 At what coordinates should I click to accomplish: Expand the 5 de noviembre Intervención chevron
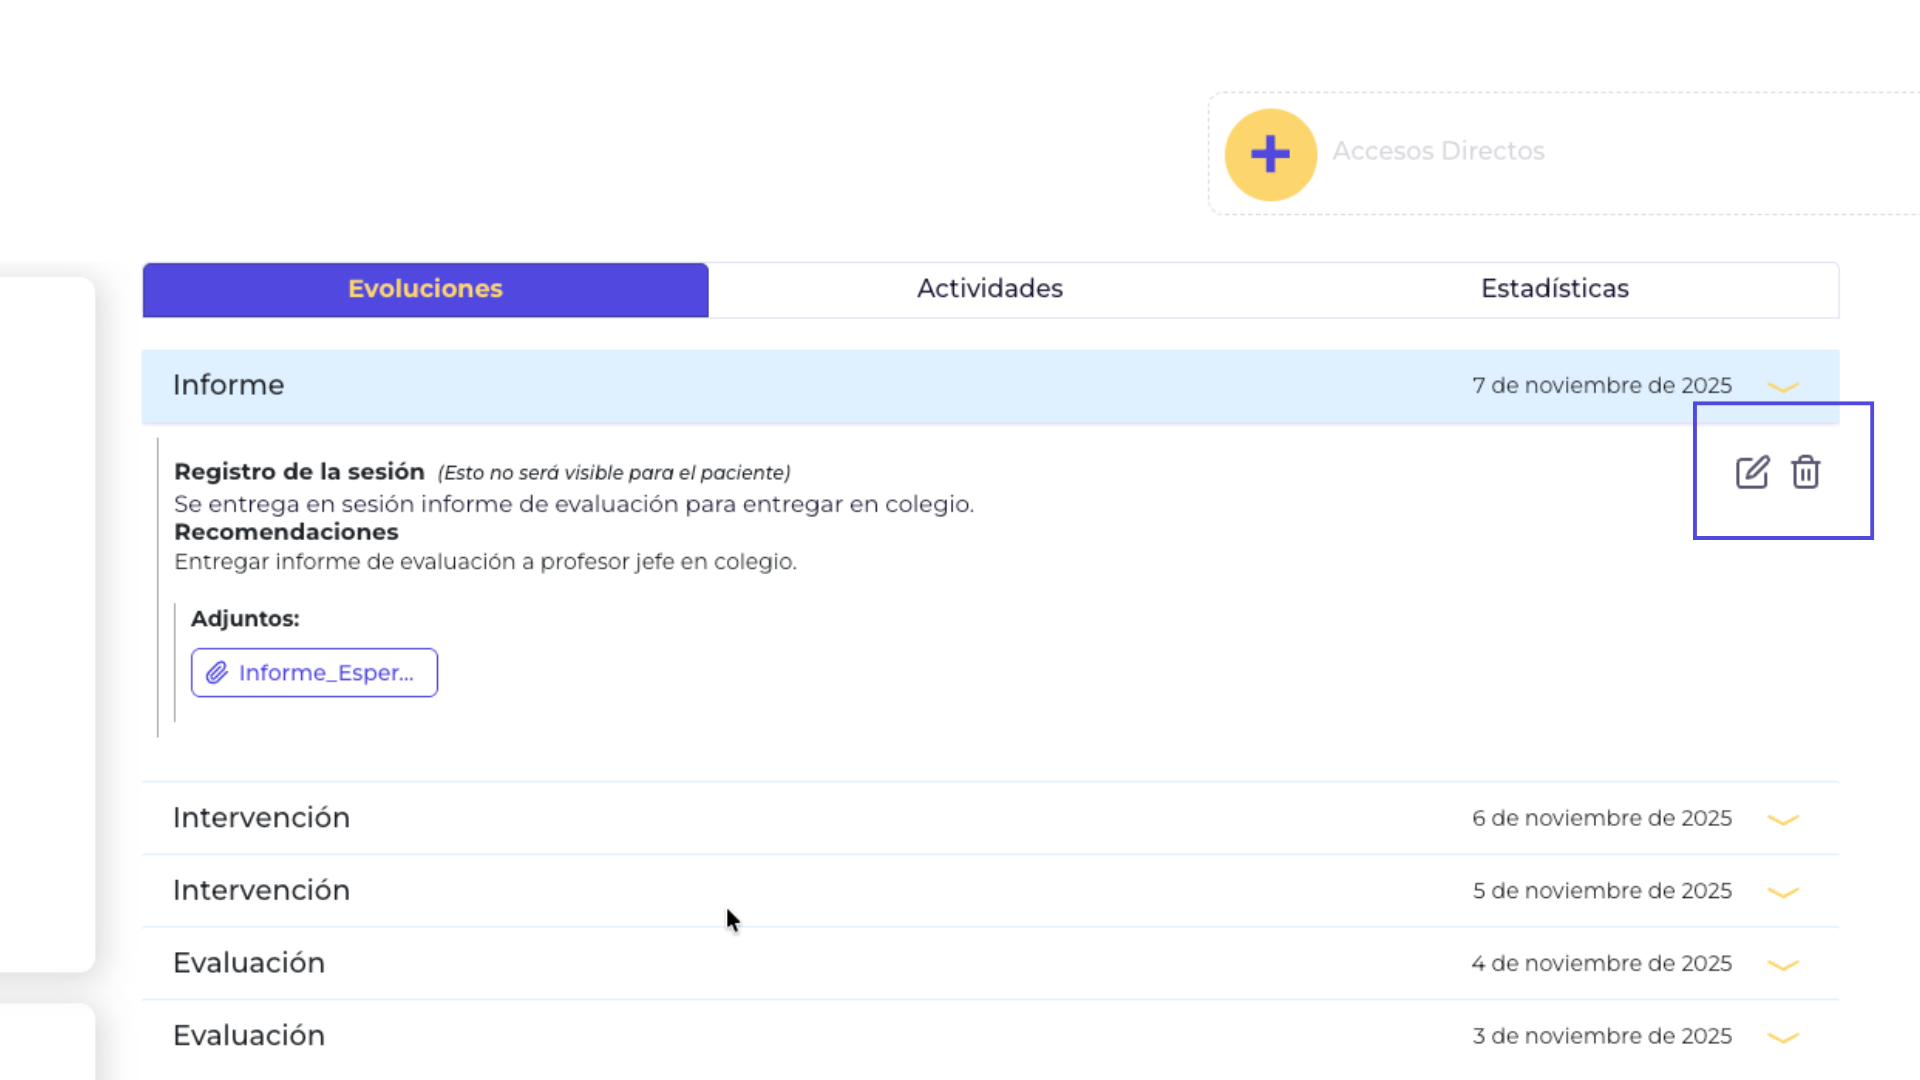[1782, 892]
